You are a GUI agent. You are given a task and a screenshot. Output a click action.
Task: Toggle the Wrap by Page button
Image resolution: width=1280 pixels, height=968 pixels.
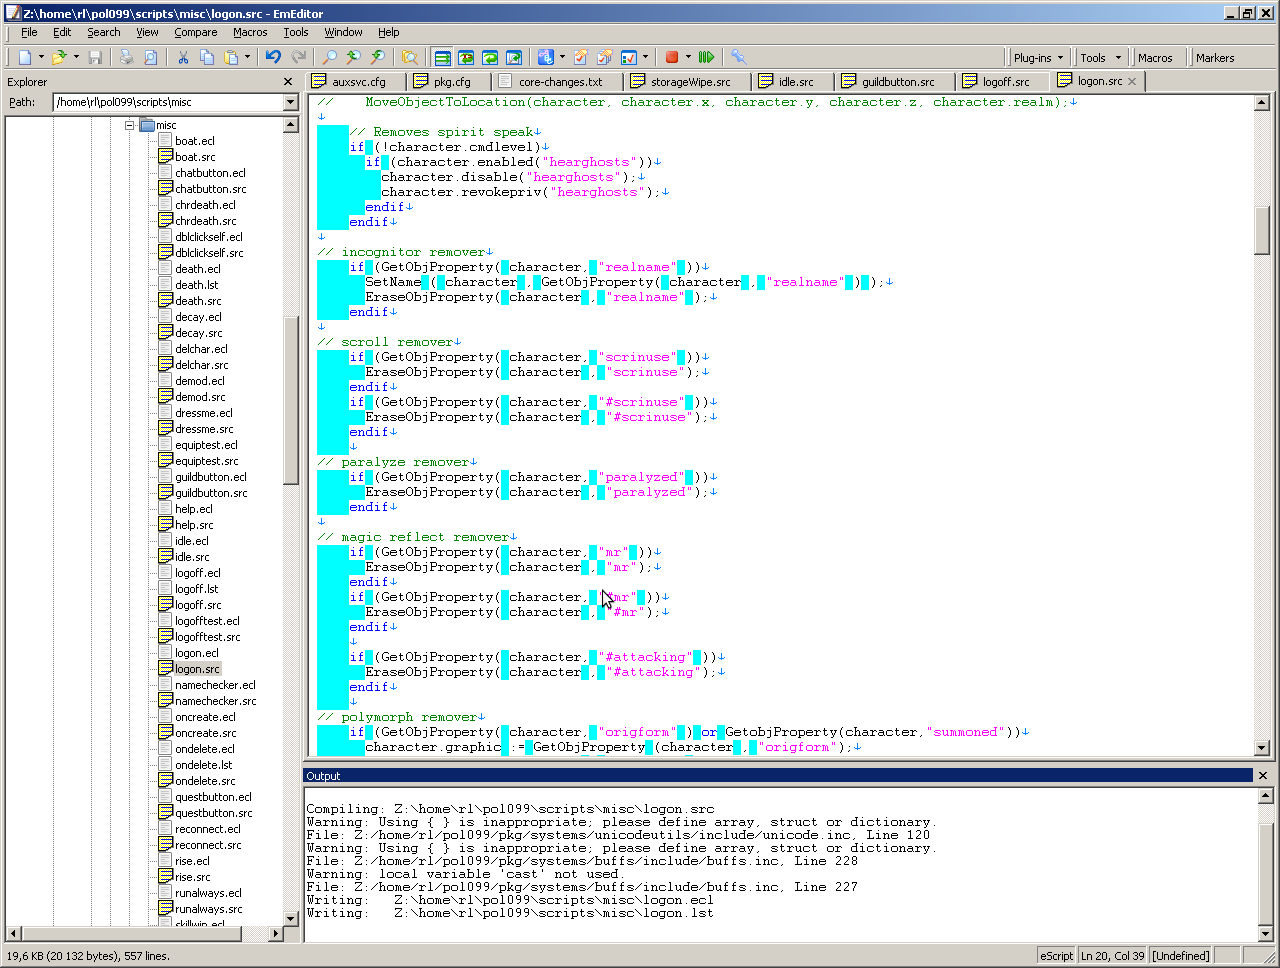[514, 57]
